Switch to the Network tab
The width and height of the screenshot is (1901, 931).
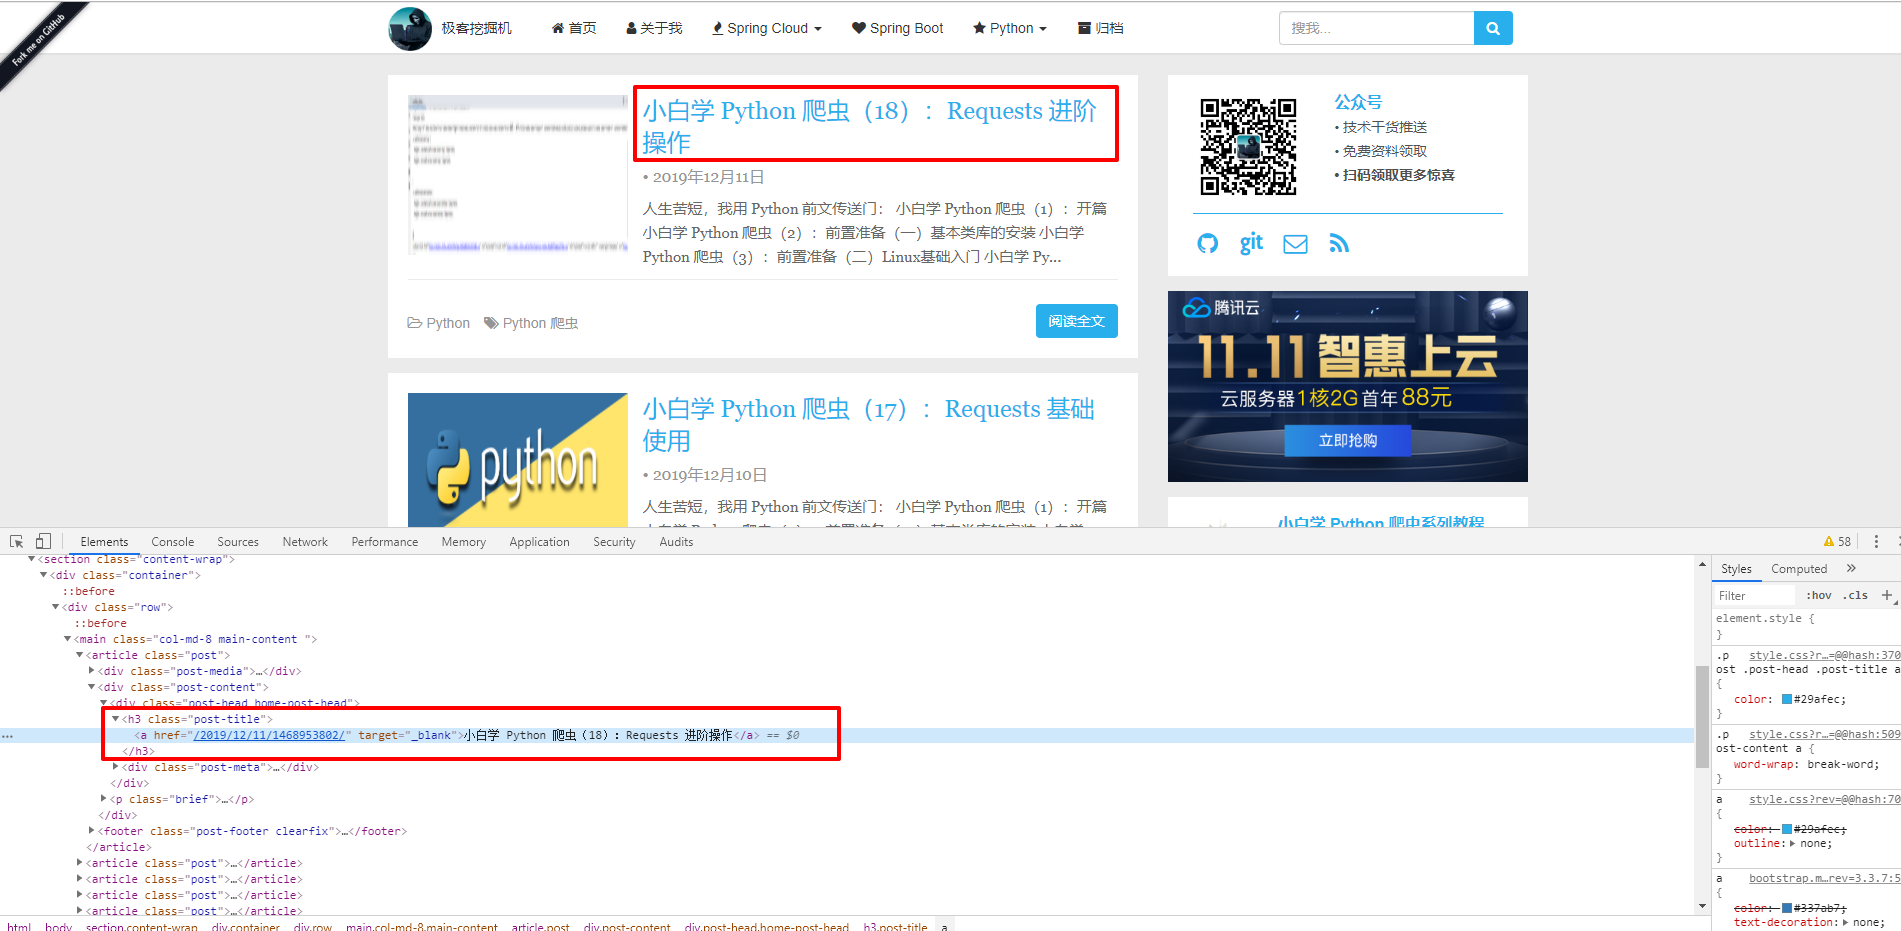click(305, 542)
